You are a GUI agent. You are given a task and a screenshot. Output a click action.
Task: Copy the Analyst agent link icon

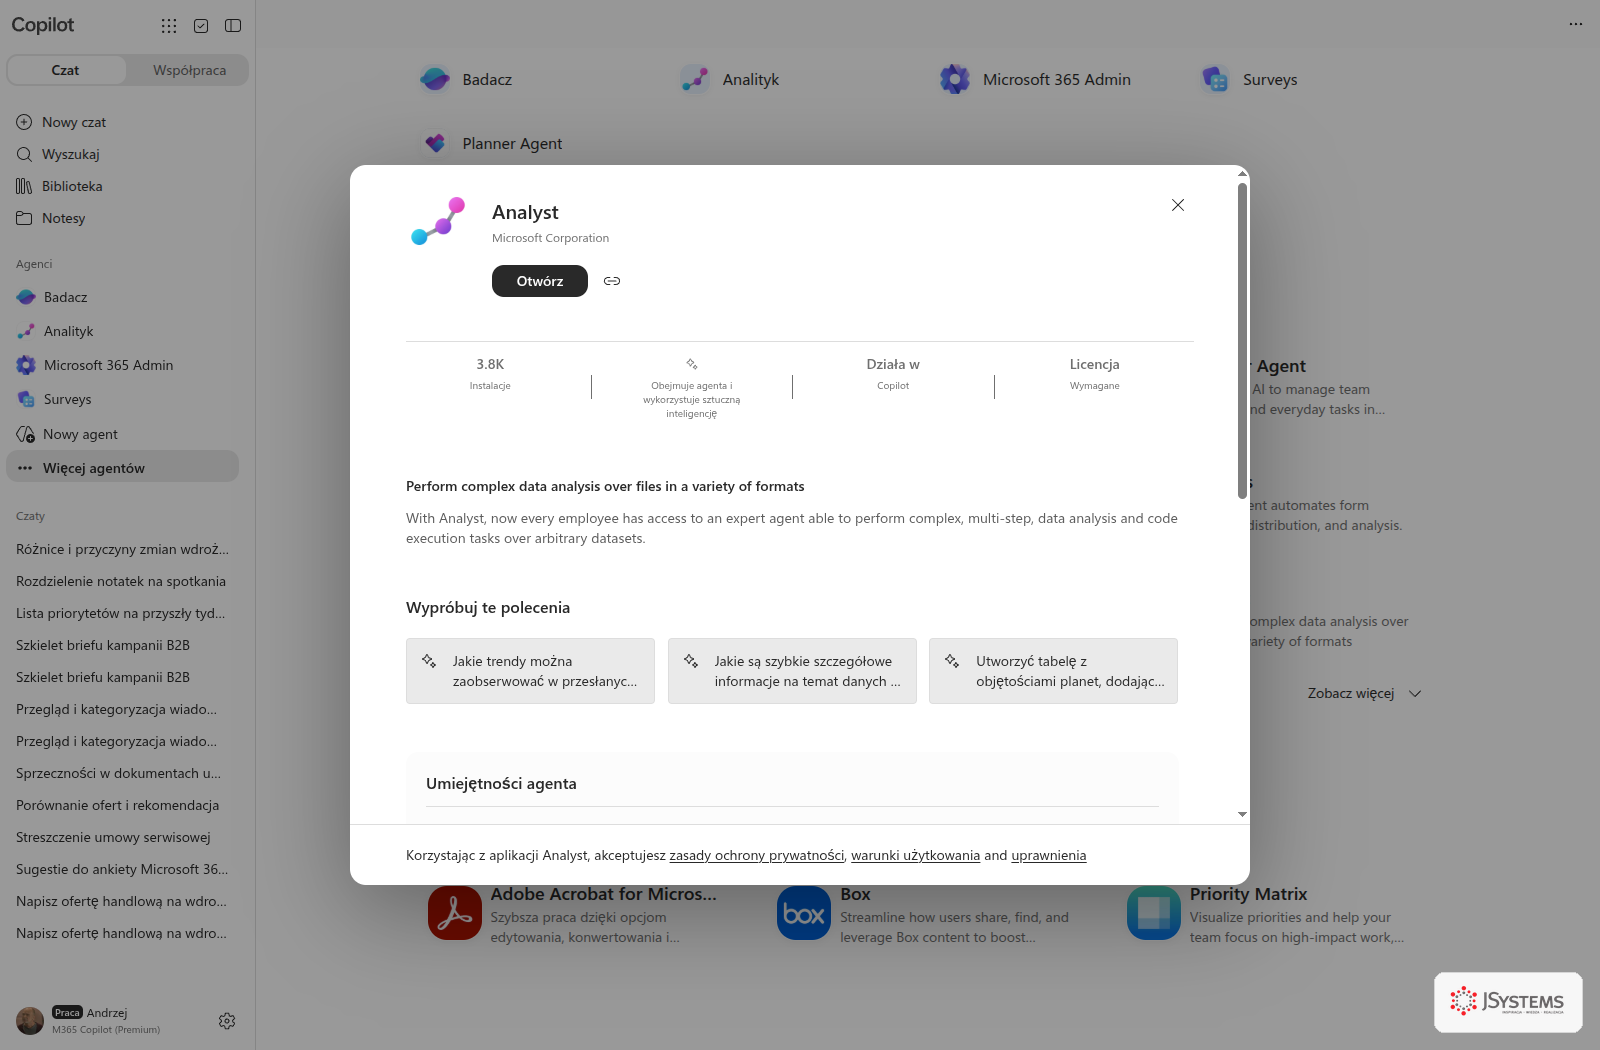[612, 281]
